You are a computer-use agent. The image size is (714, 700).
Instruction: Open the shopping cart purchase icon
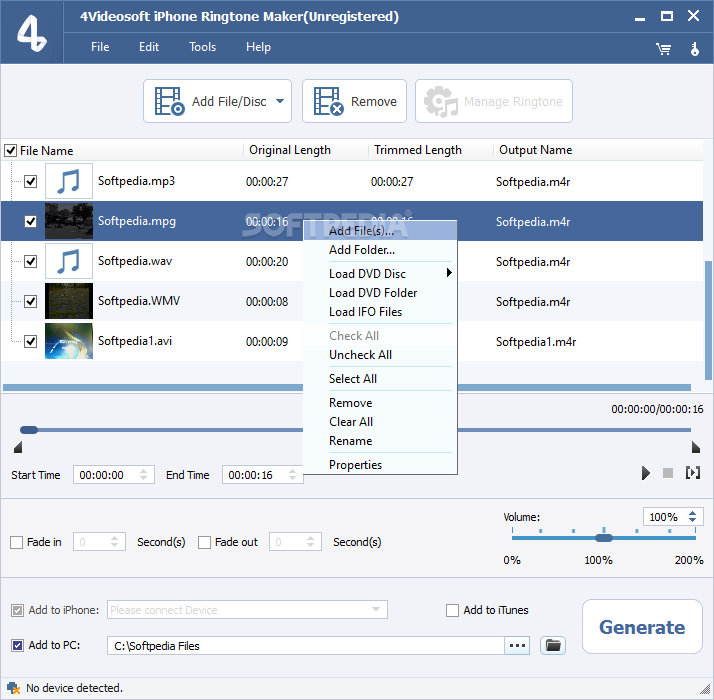(x=663, y=49)
